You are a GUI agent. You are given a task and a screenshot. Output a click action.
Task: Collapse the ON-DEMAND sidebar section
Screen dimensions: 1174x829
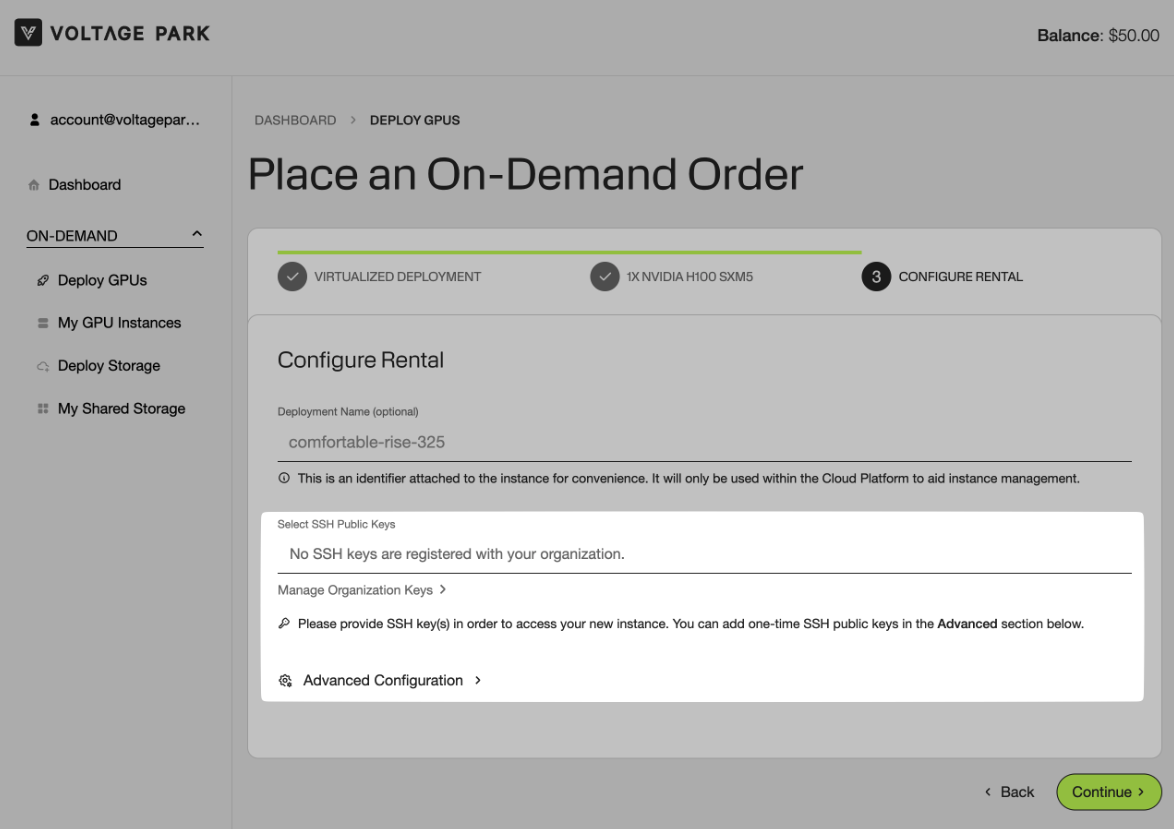point(197,235)
